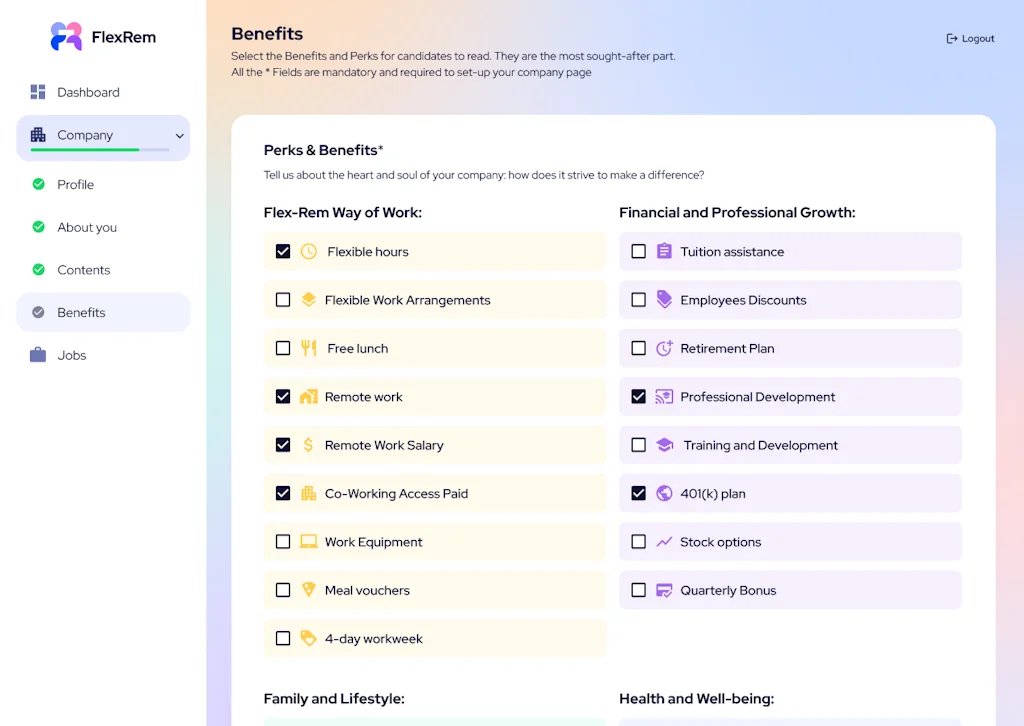Click the Remote Work Salary dollar icon
Image resolution: width=1024 pixels, height=726 pixels.
[x=308, y=445]
